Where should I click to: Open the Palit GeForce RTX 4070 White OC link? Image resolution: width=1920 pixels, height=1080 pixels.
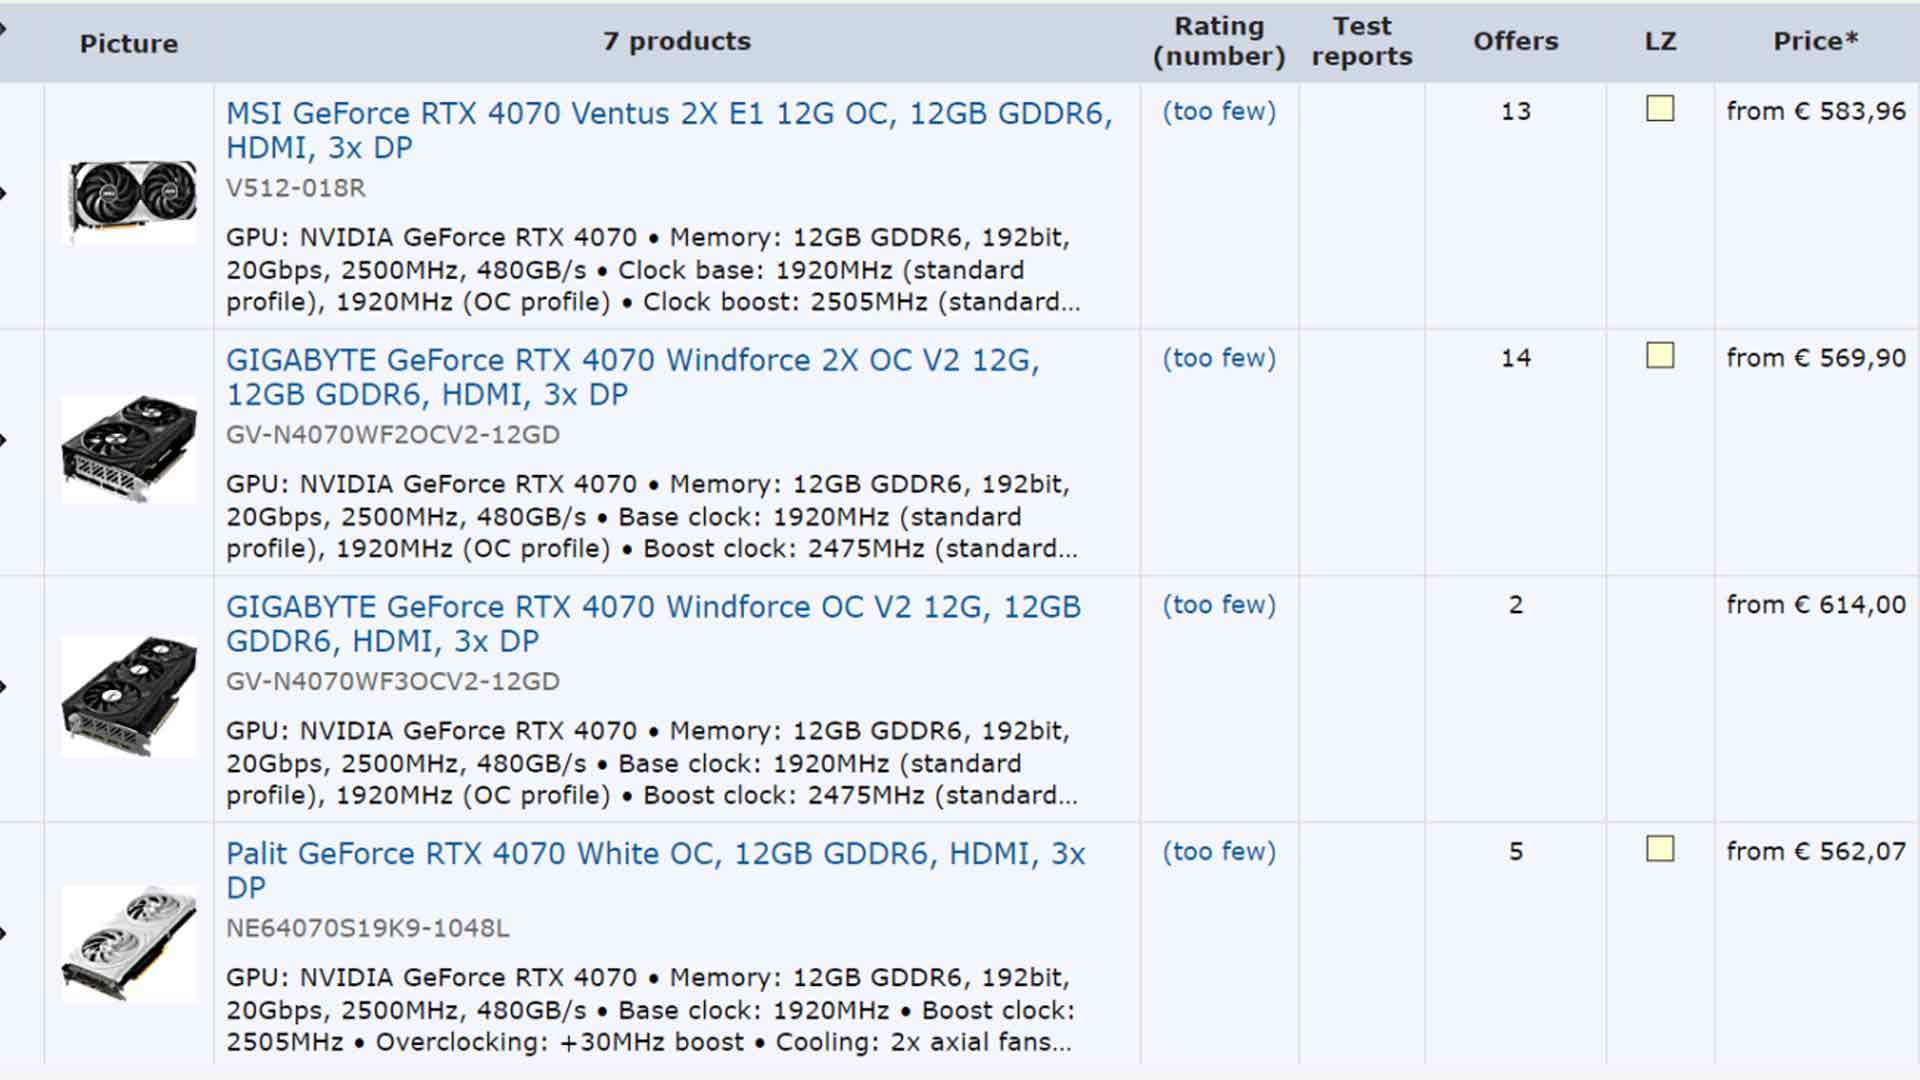click(655, 870)
